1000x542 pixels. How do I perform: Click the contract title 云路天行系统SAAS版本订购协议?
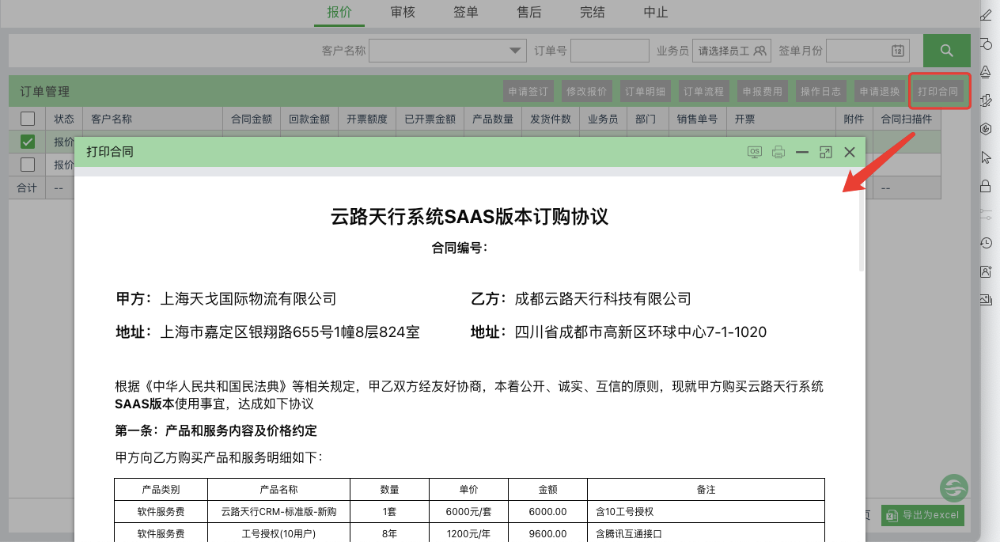[469, 217]
